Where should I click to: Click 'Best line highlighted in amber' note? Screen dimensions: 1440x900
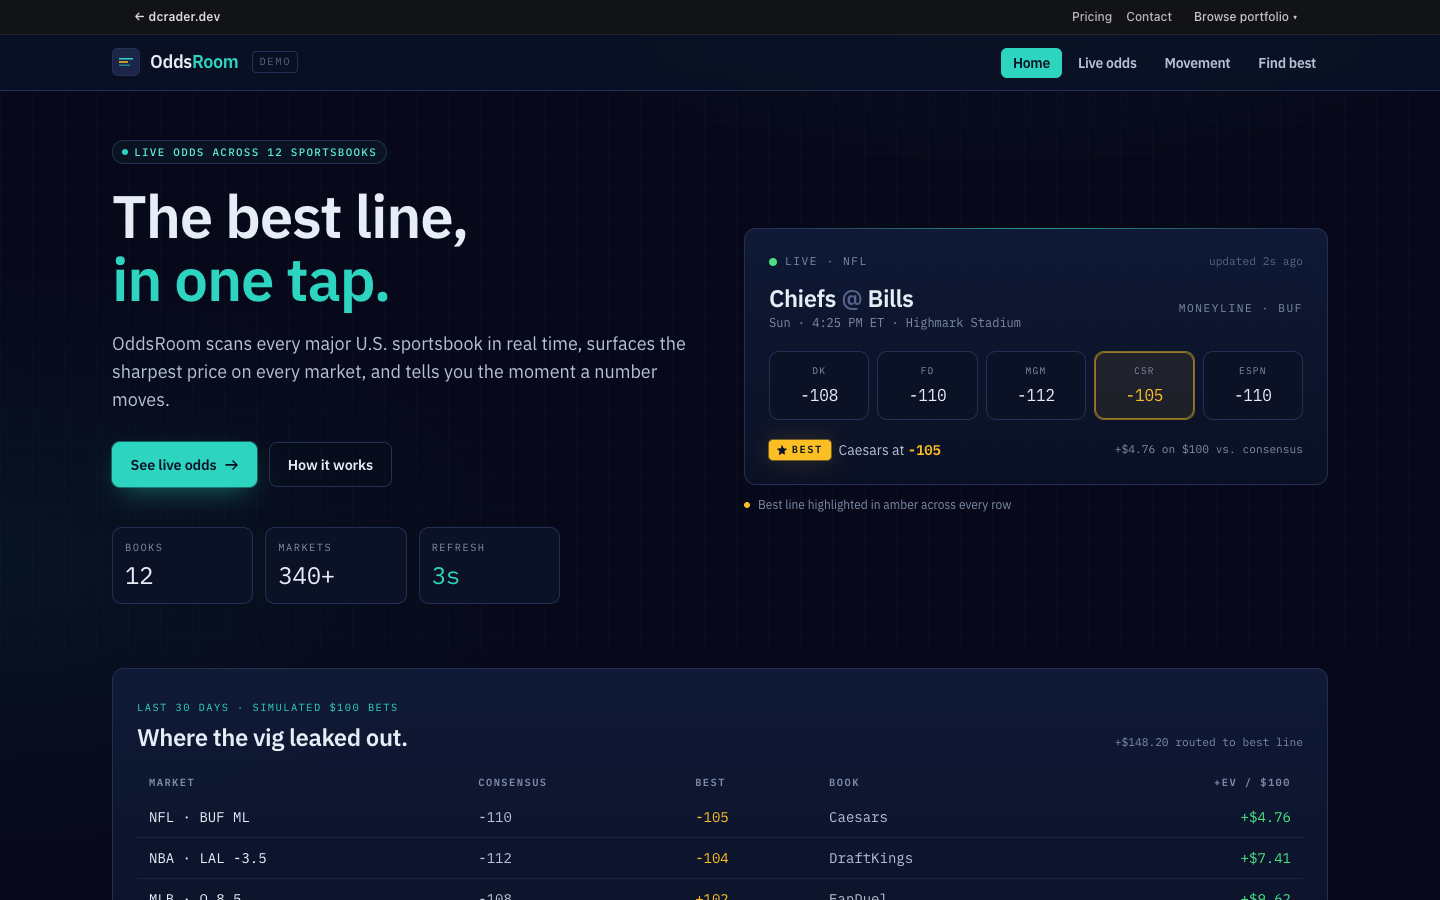(884, 505)
